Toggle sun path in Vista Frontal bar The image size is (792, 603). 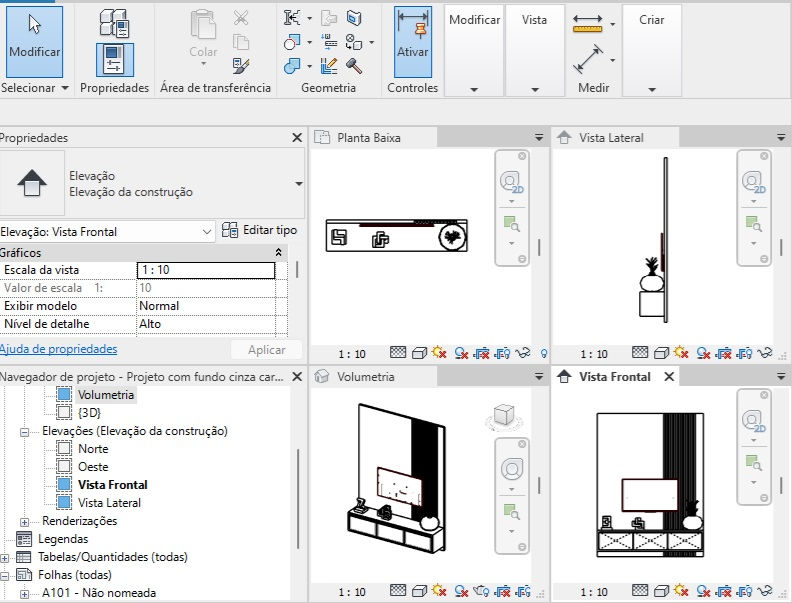click(x=681, y=589)
